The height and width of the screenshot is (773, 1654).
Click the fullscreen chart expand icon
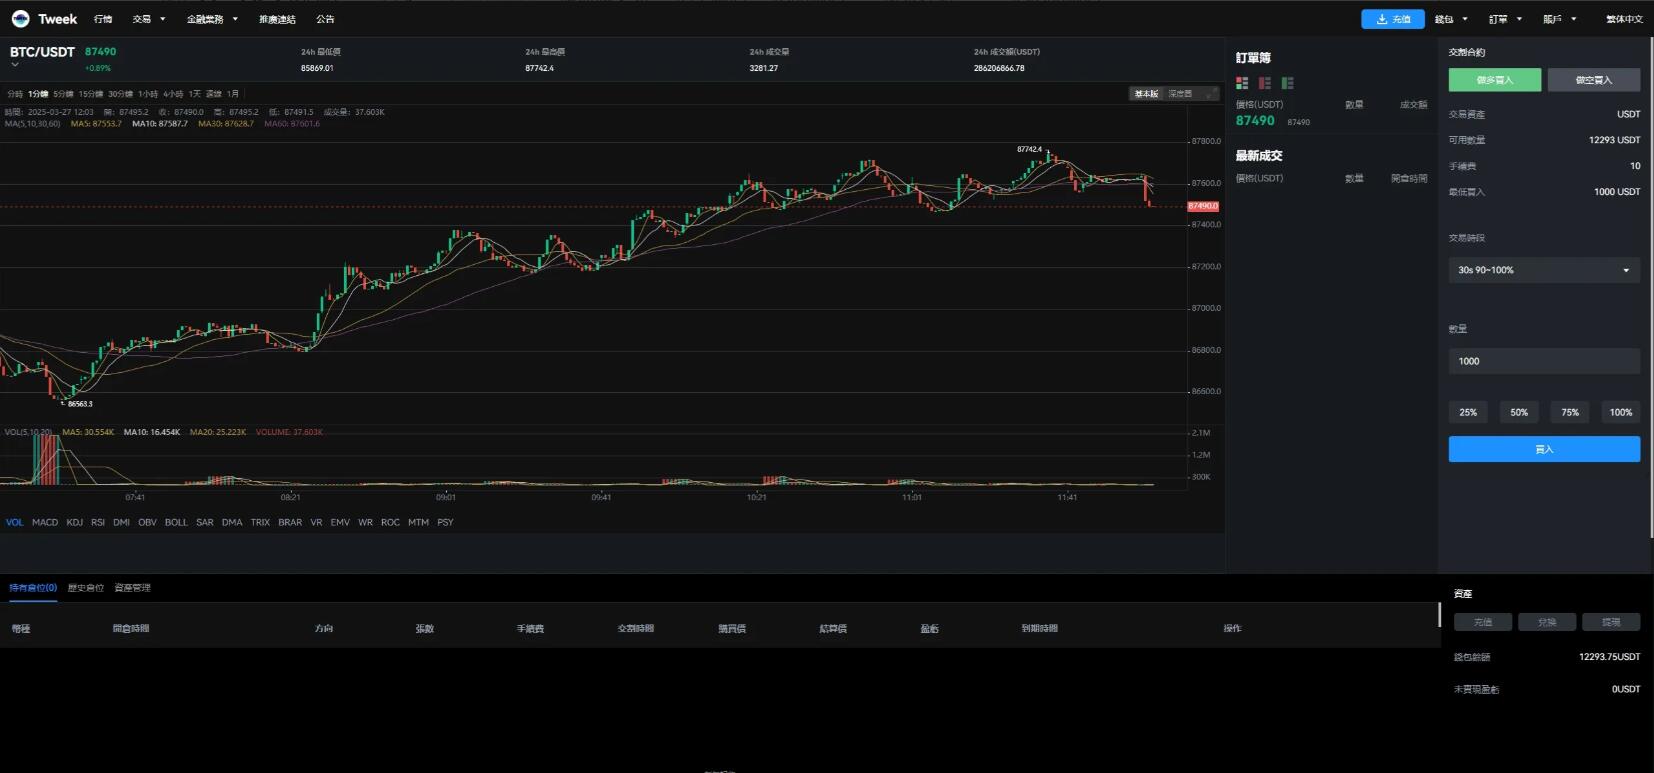pos(1210,94)
